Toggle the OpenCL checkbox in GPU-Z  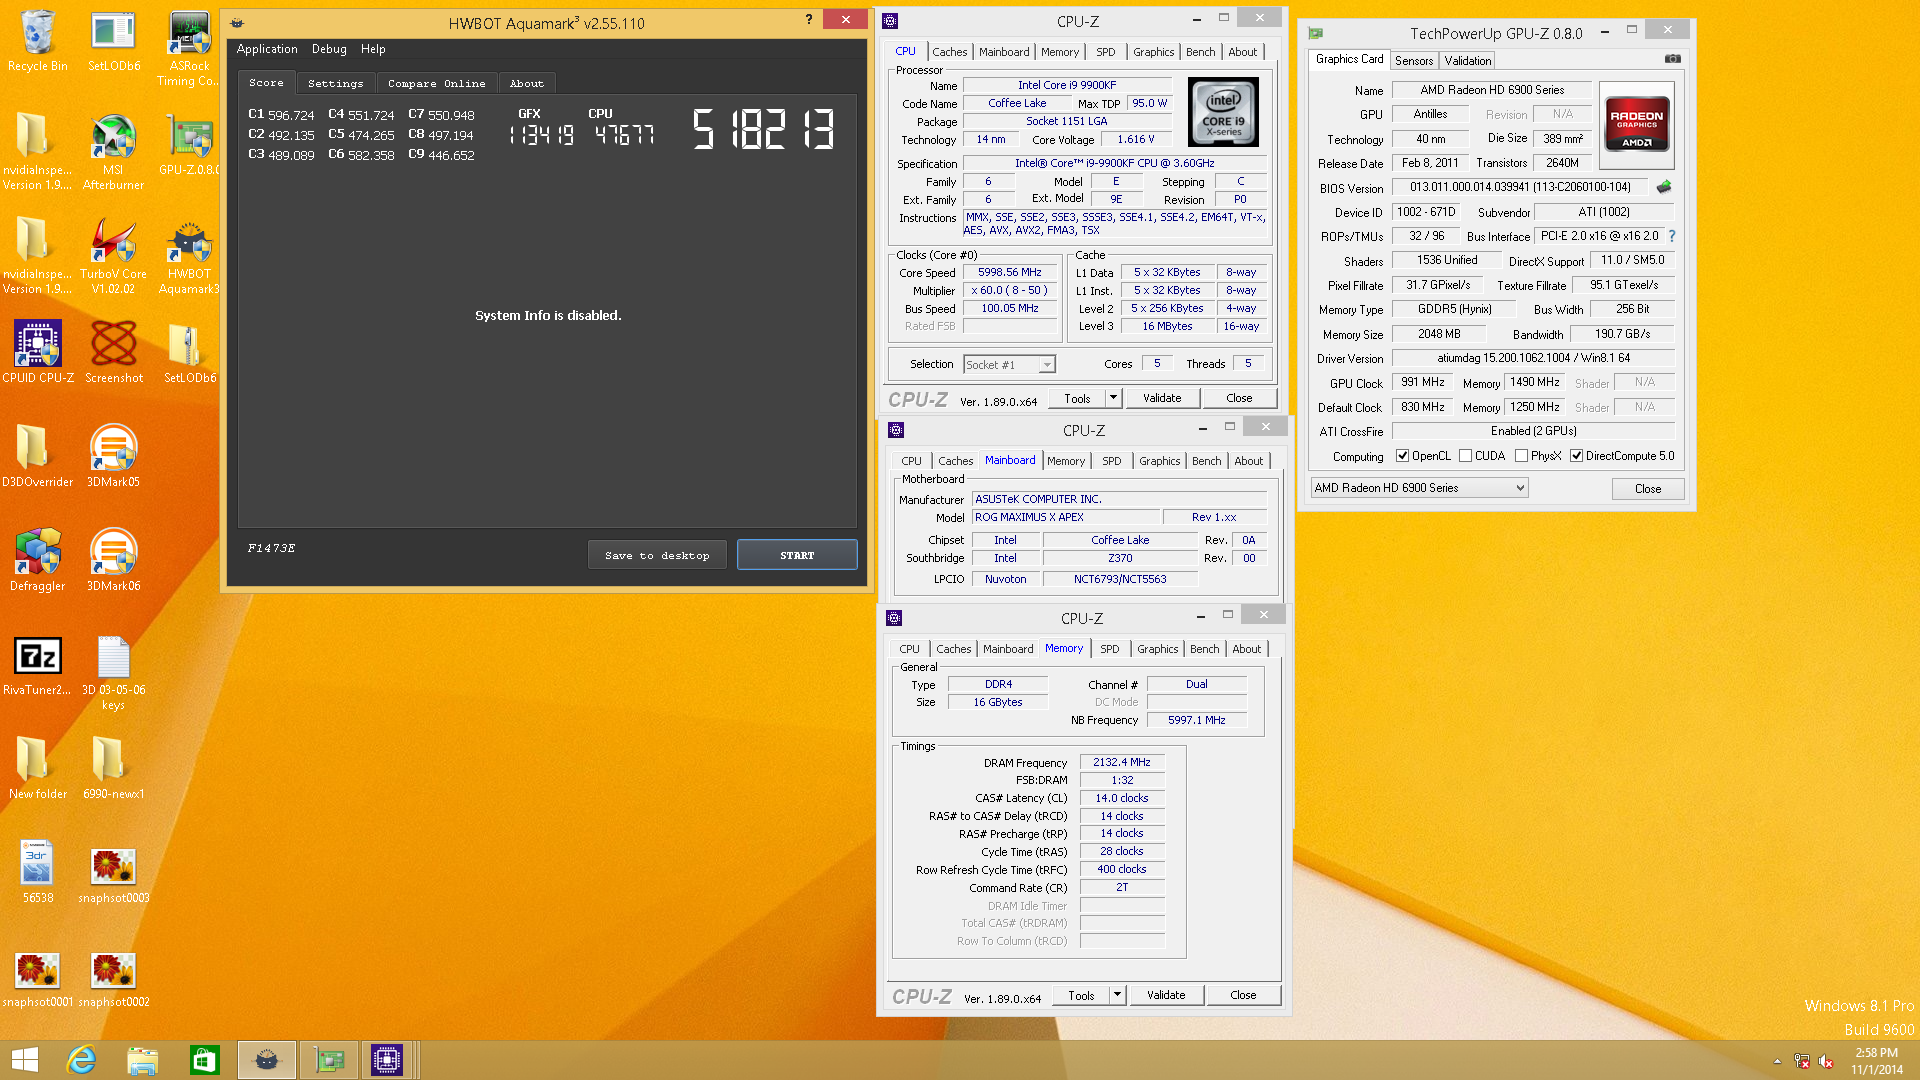coord(1403,456)
